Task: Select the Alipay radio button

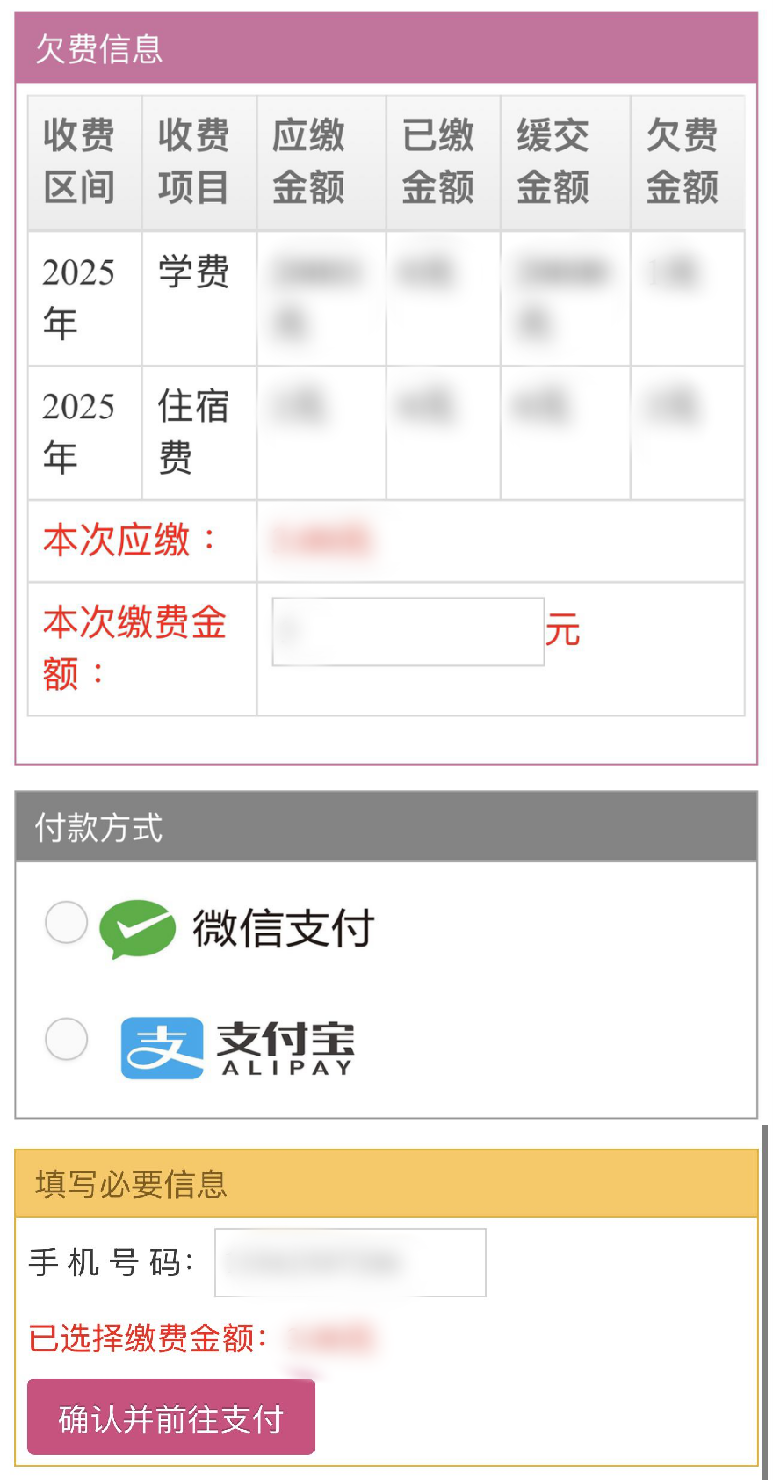Action: point(67,1040)
